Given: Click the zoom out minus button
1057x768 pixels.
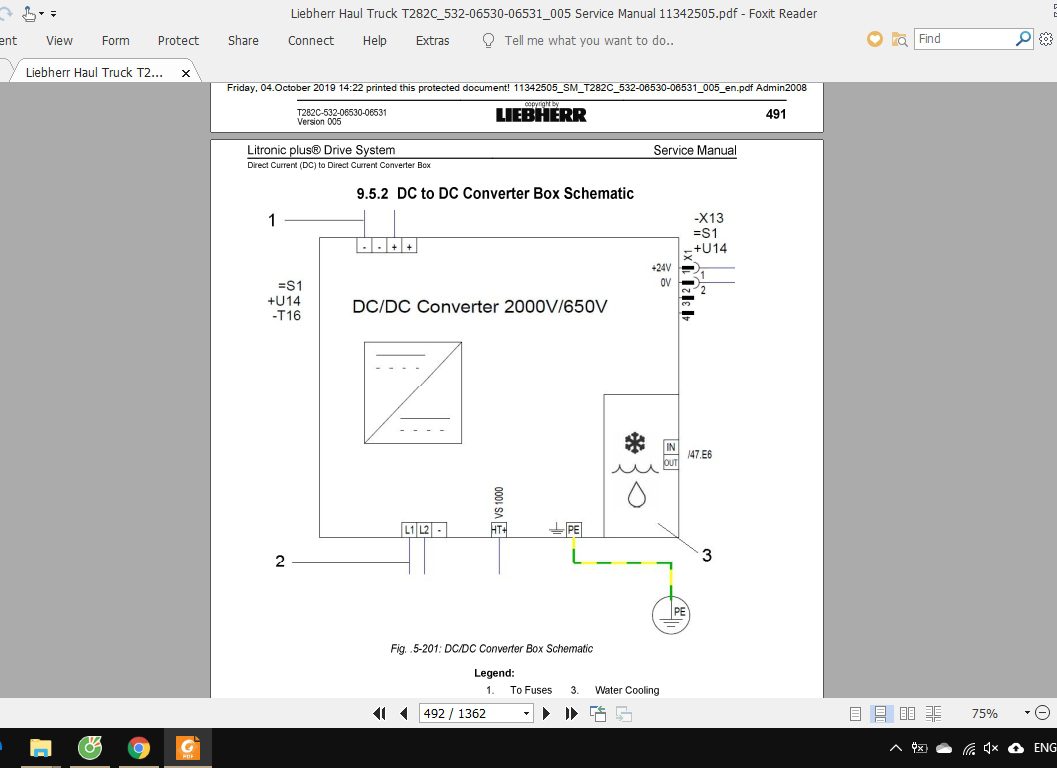Looking at the screenshot, I should [x=1042, y=713].
